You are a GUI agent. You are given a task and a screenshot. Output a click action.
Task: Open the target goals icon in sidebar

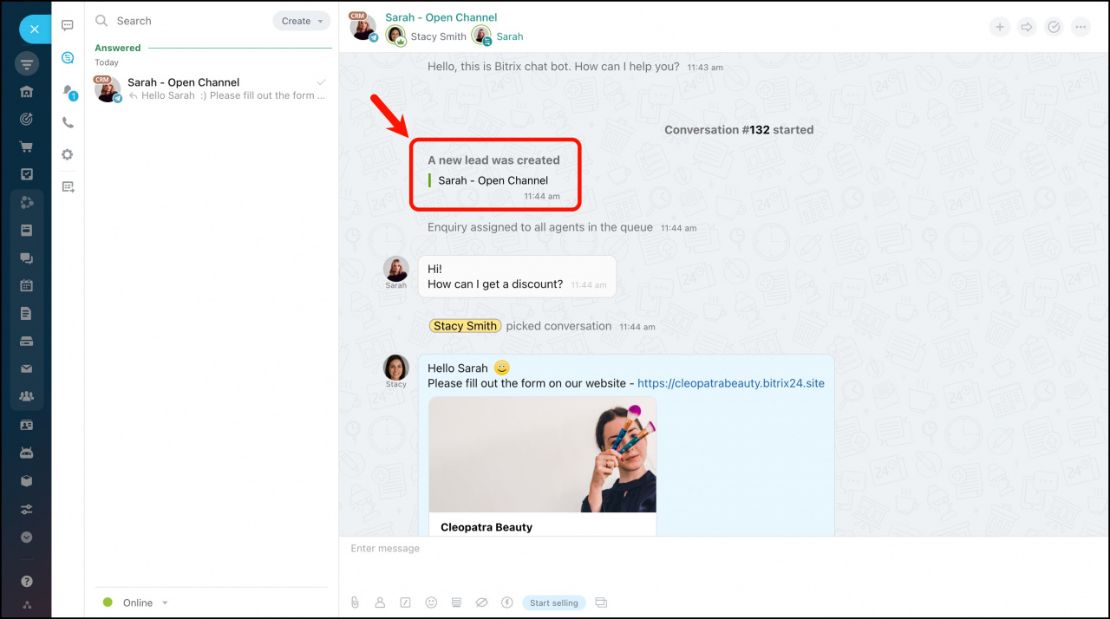pos(26,119)
